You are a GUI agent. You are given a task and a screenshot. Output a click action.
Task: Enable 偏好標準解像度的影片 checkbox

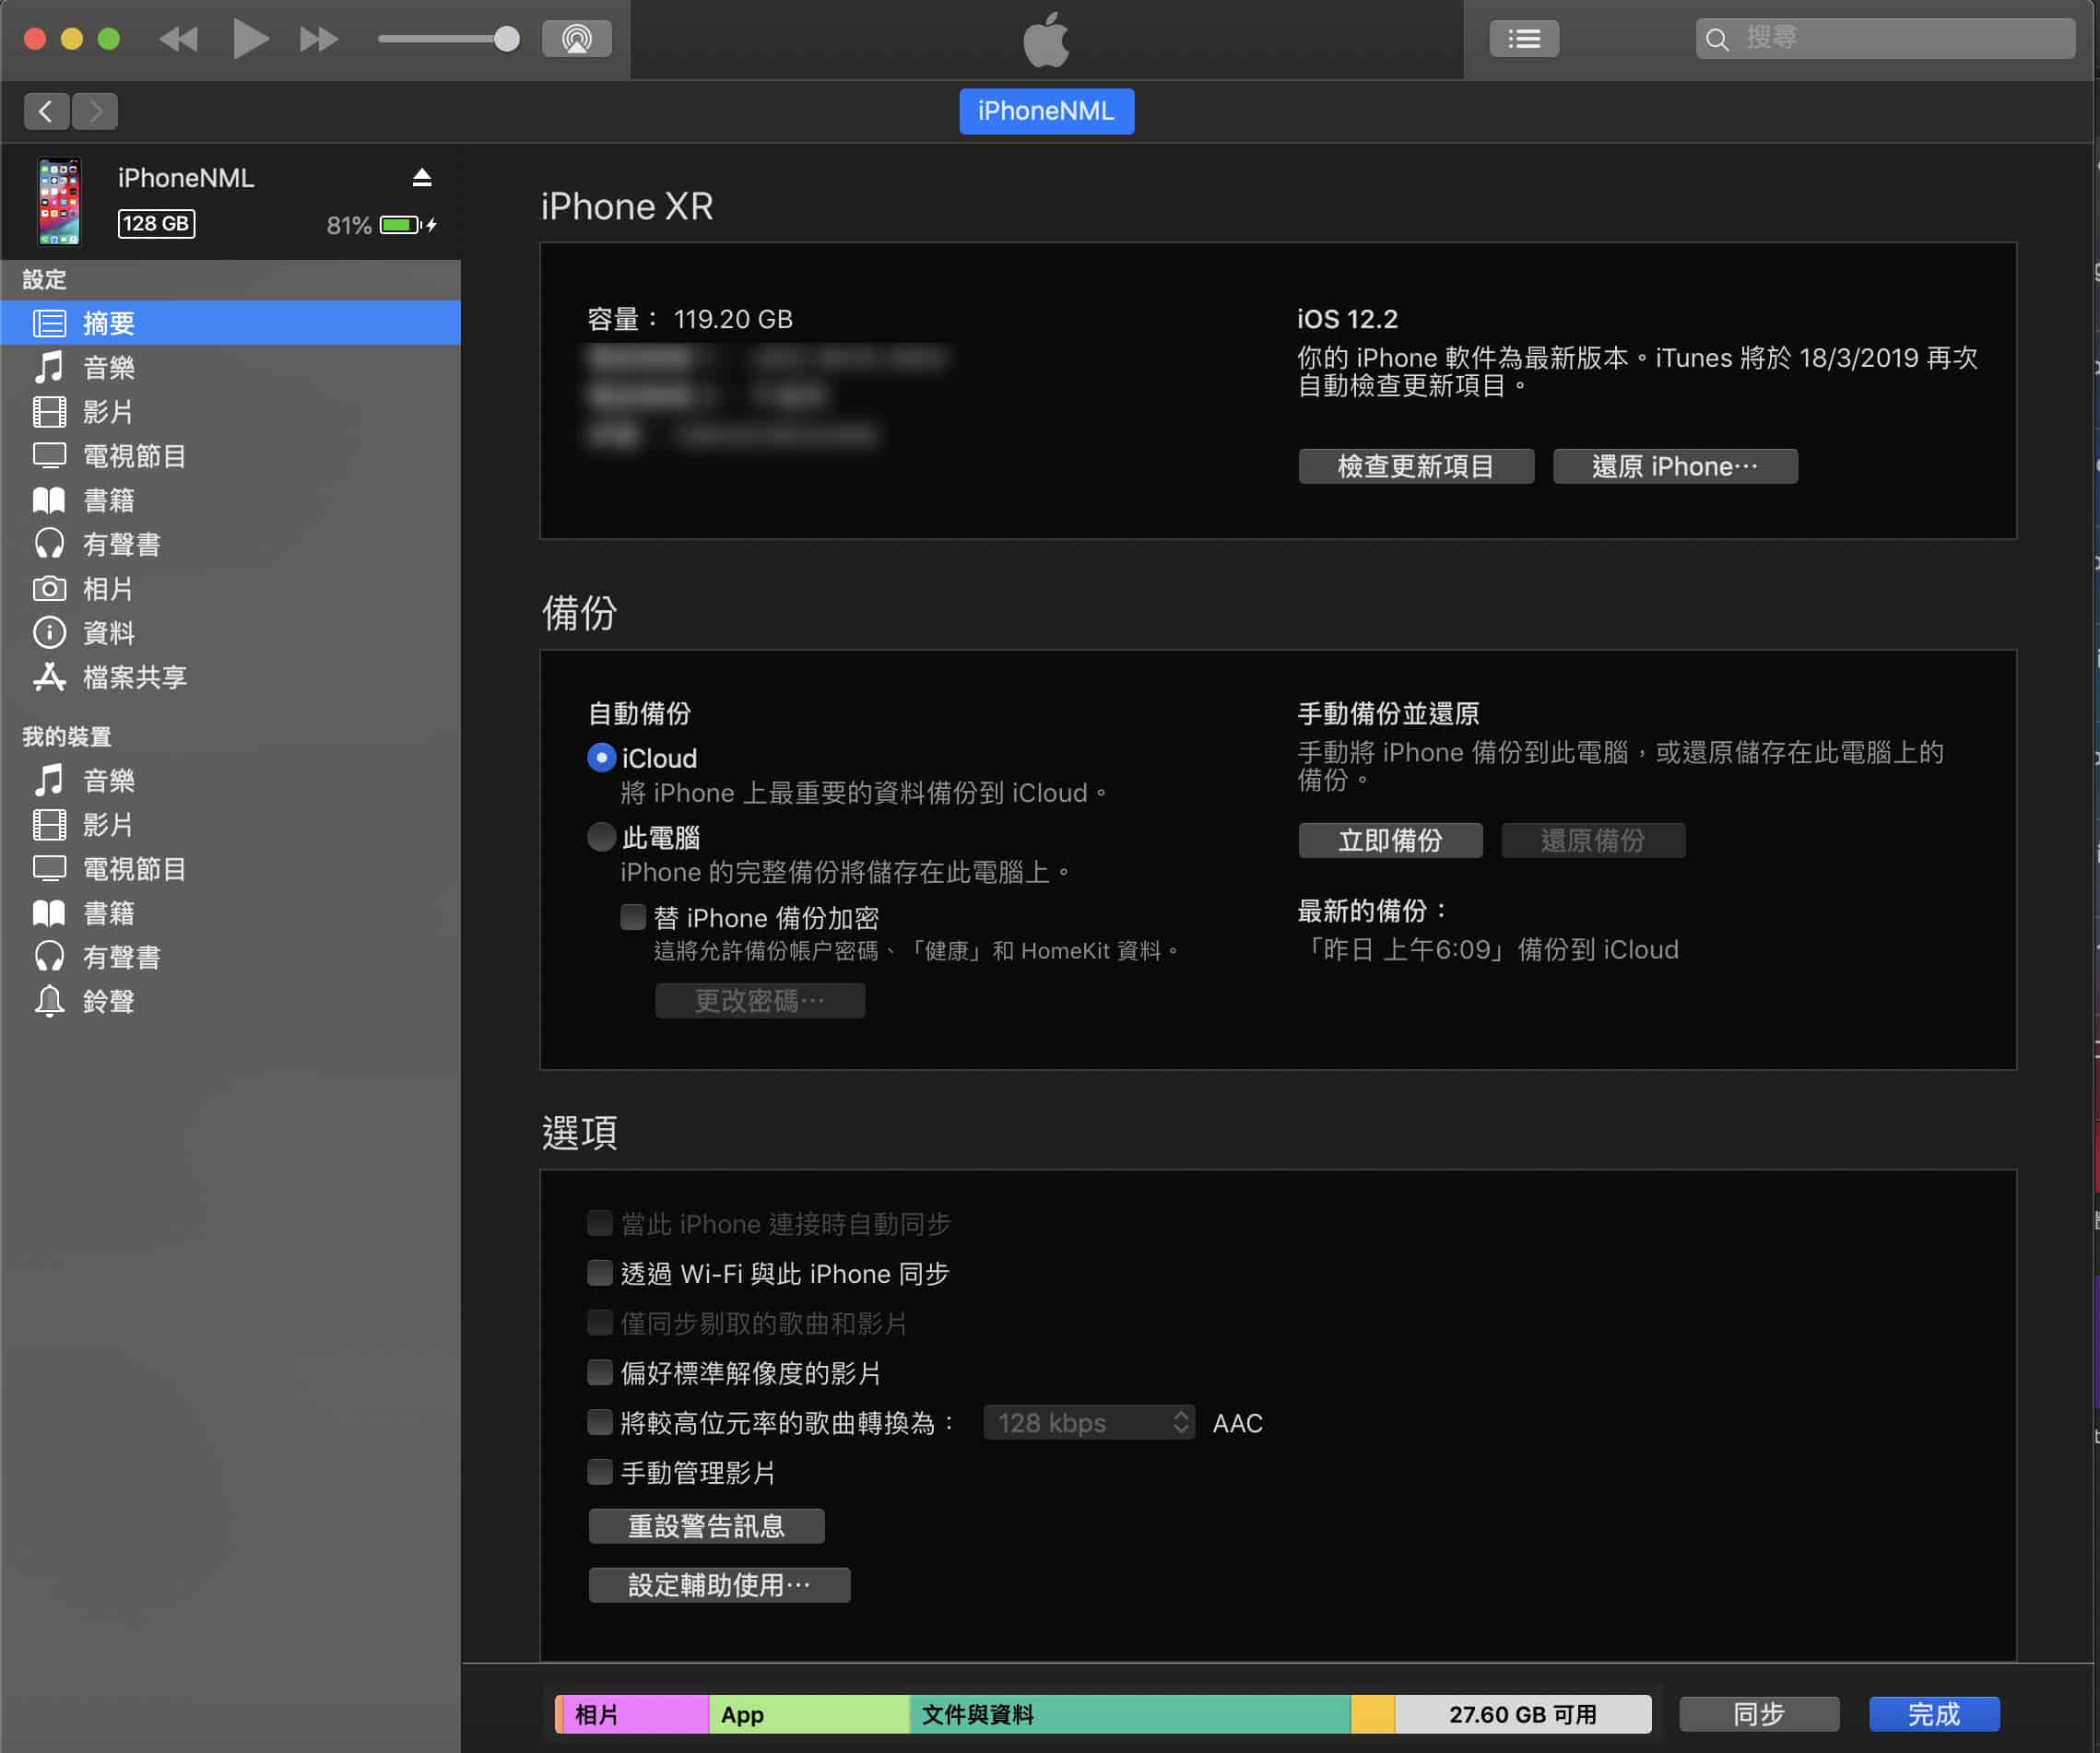[600, 1372]
